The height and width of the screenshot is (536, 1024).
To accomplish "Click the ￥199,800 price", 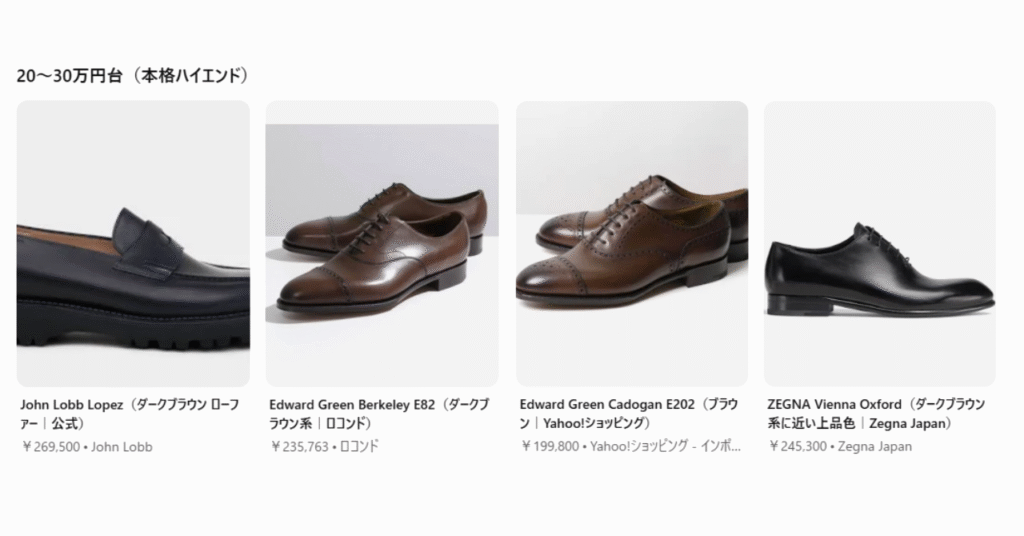I will click(549, 447).
